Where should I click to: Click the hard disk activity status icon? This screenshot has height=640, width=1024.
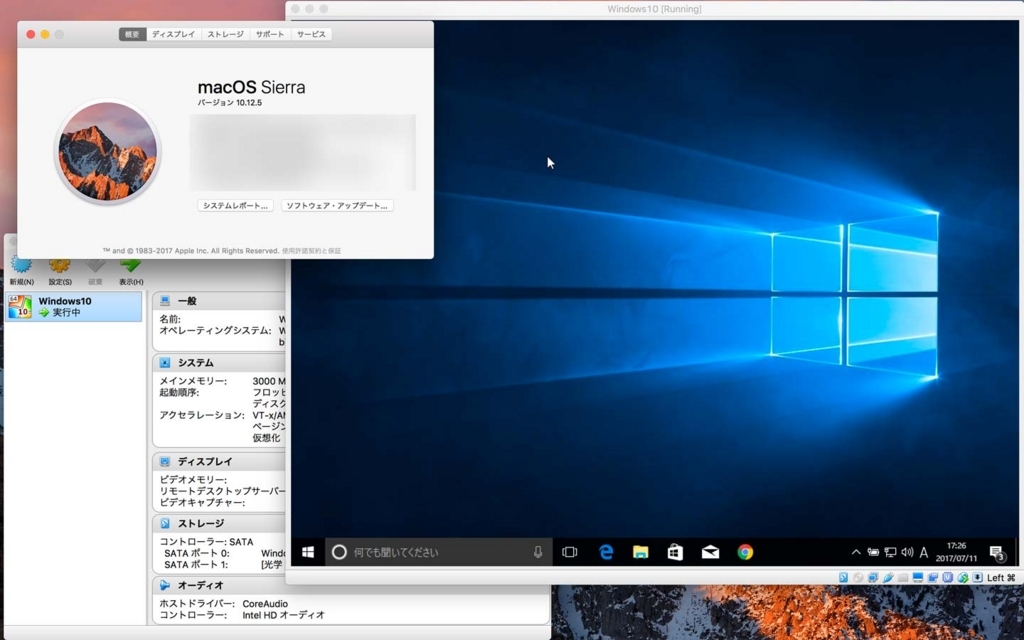click(x=843, y=577)
